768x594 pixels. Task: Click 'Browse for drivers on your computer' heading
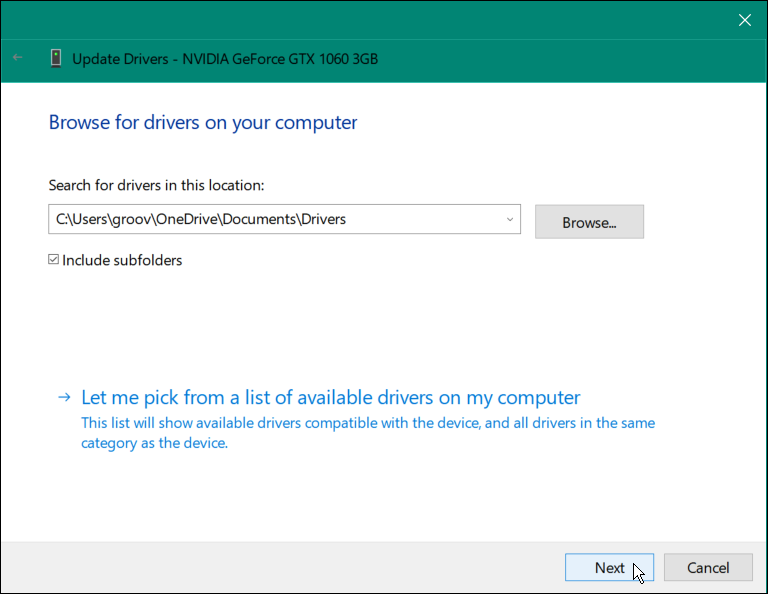pyautogui.click(x=203, y=122)
